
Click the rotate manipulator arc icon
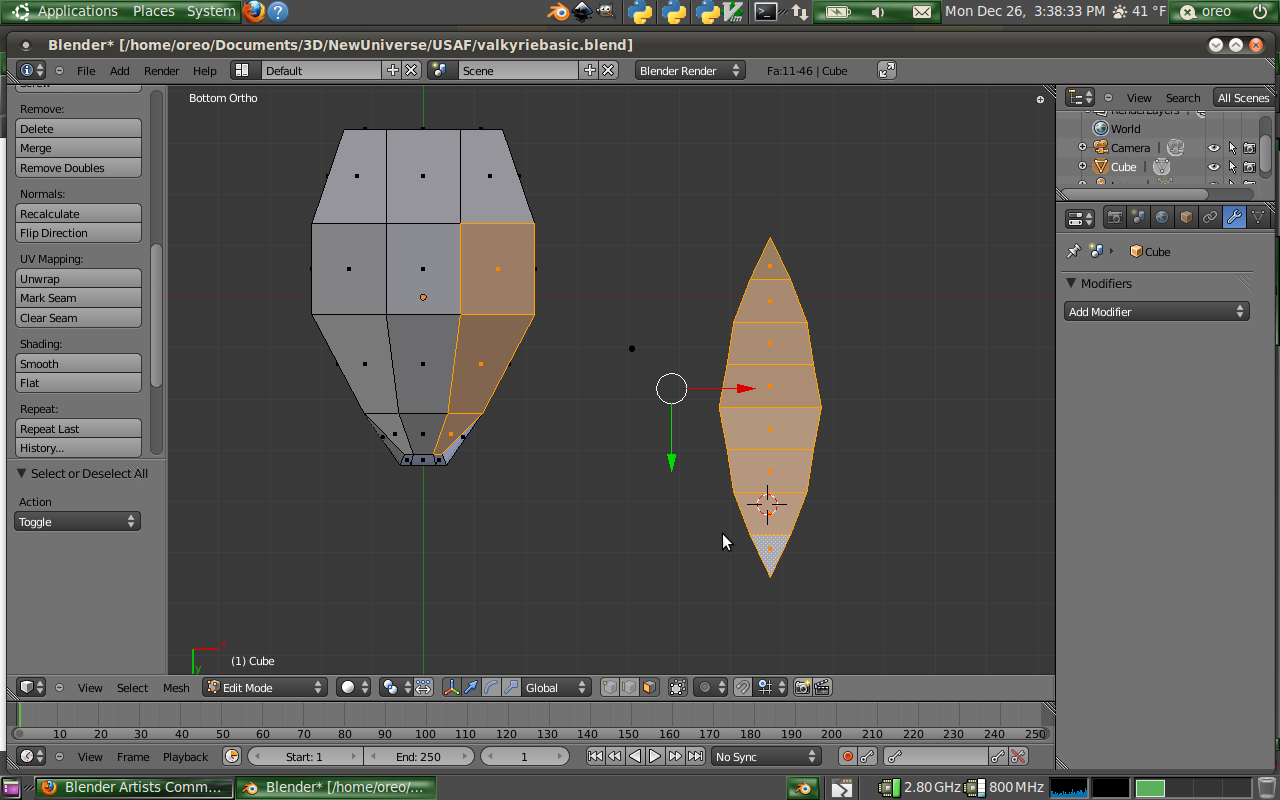pos(491,687)
